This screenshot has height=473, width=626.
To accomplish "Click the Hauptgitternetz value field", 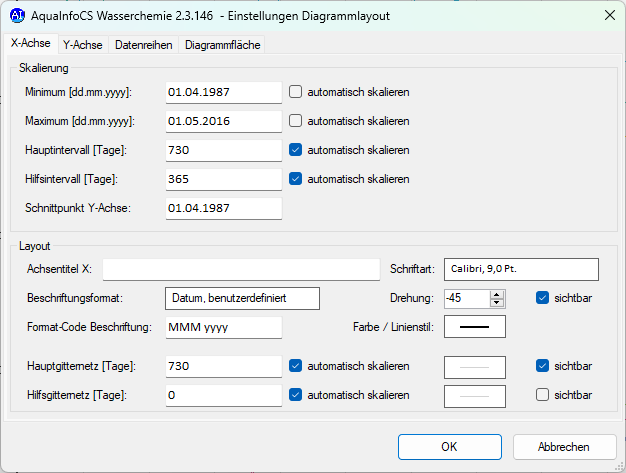I will [224, 366].
